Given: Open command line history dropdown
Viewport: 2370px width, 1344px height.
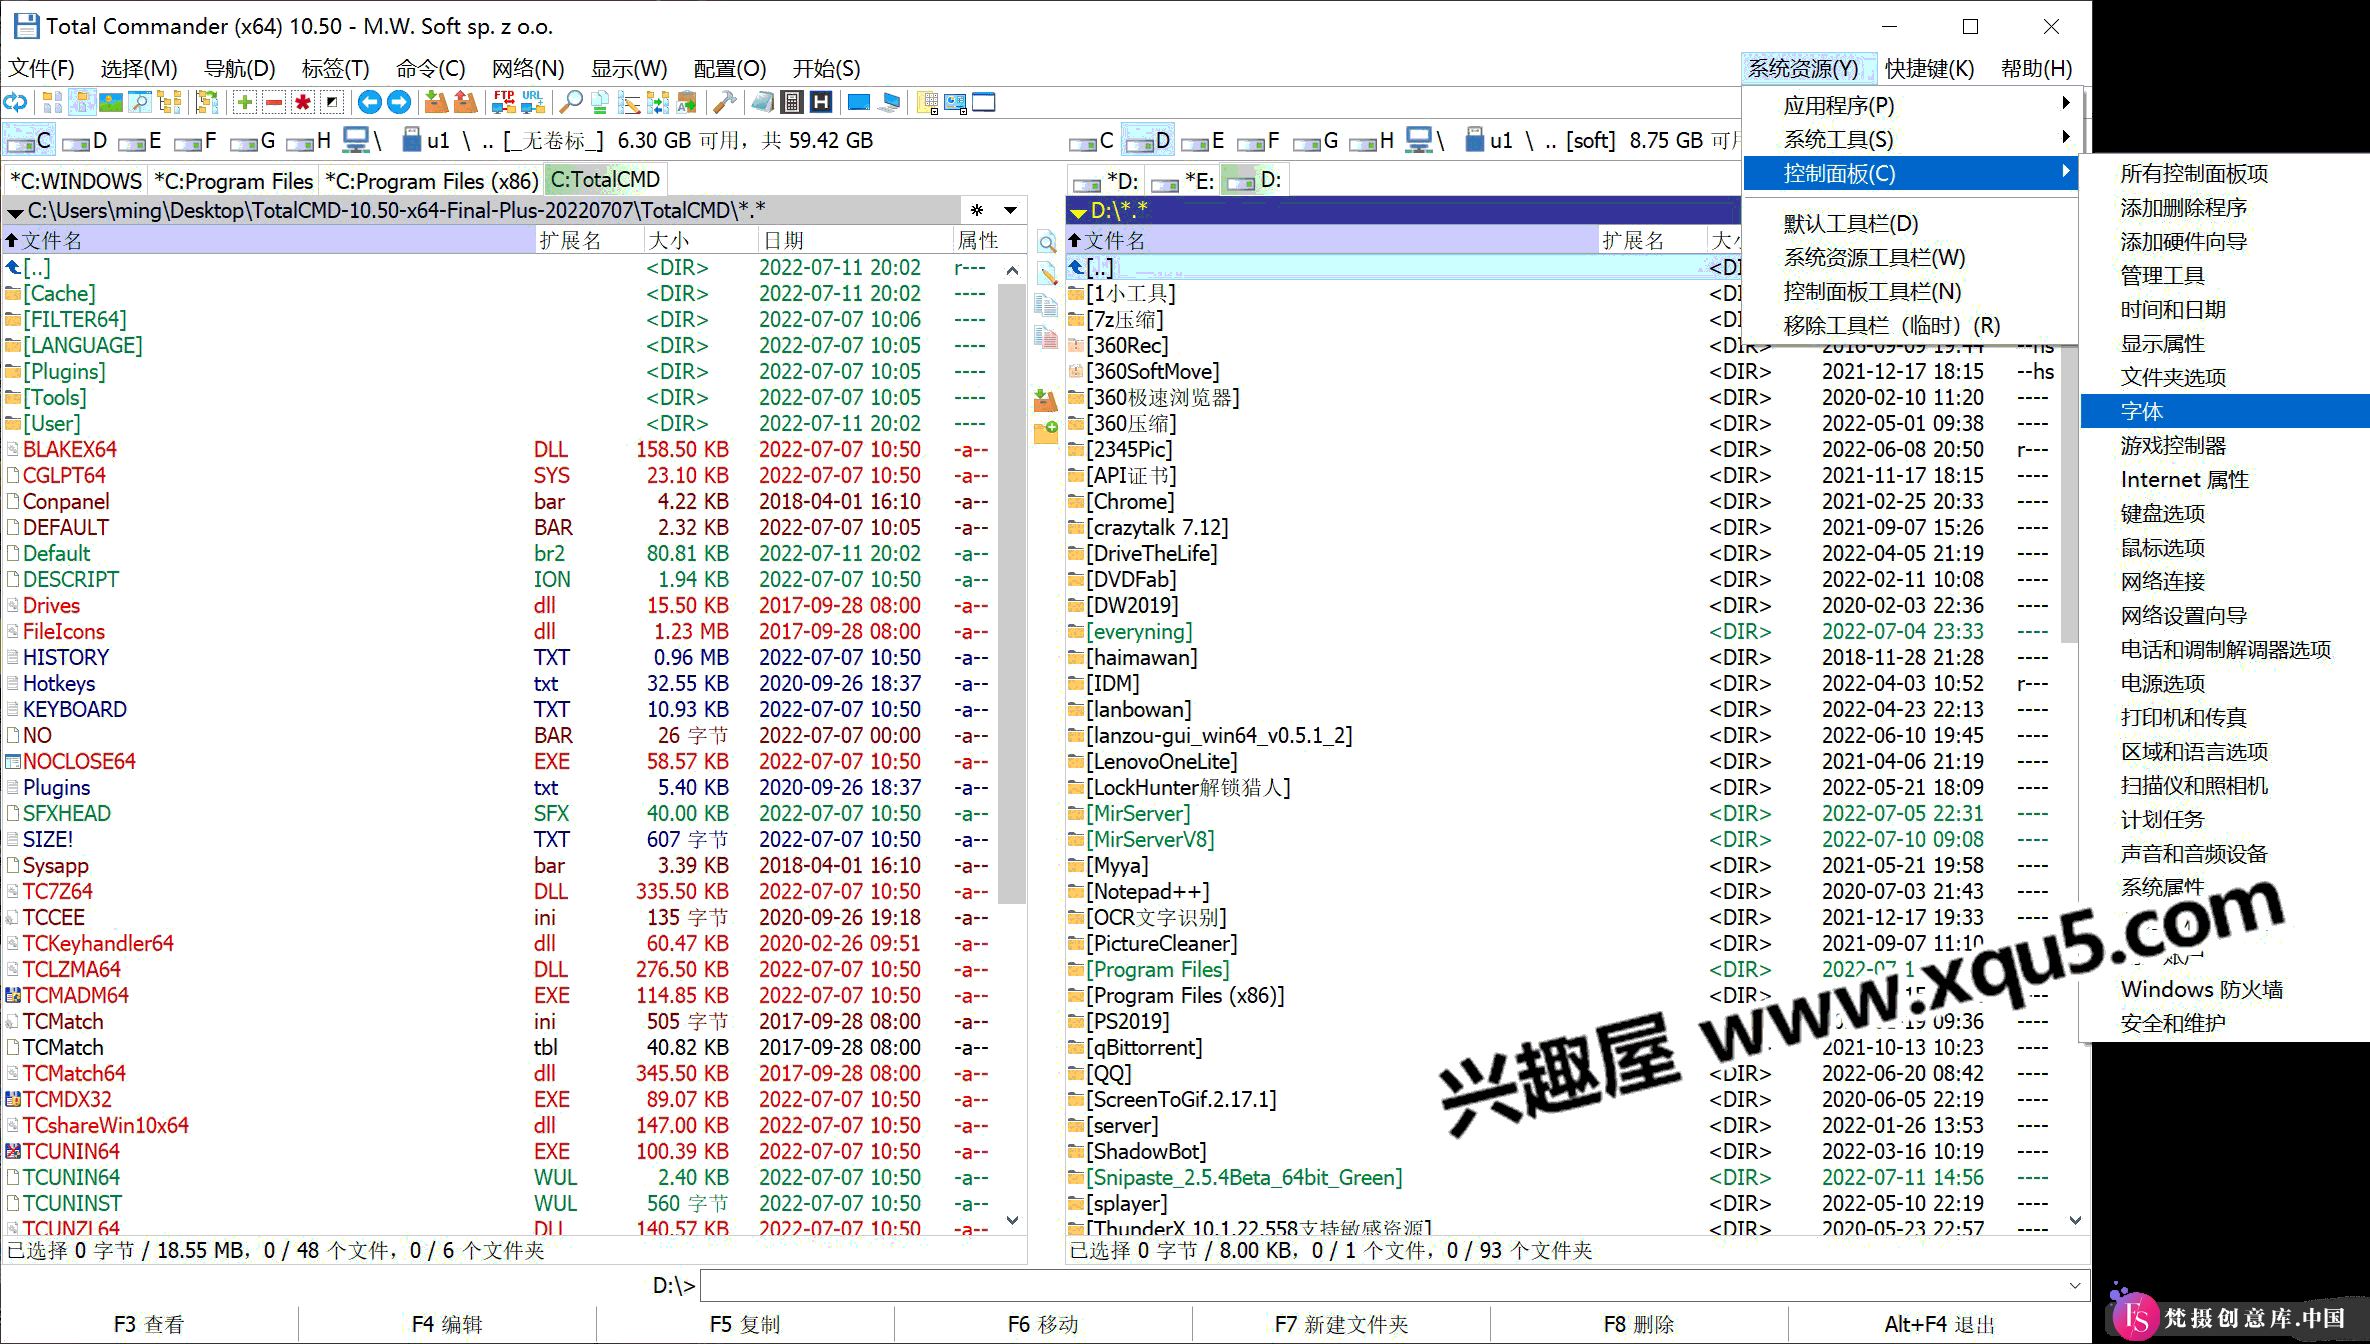Looking at the screenshot, I should coord(2073,1285).
